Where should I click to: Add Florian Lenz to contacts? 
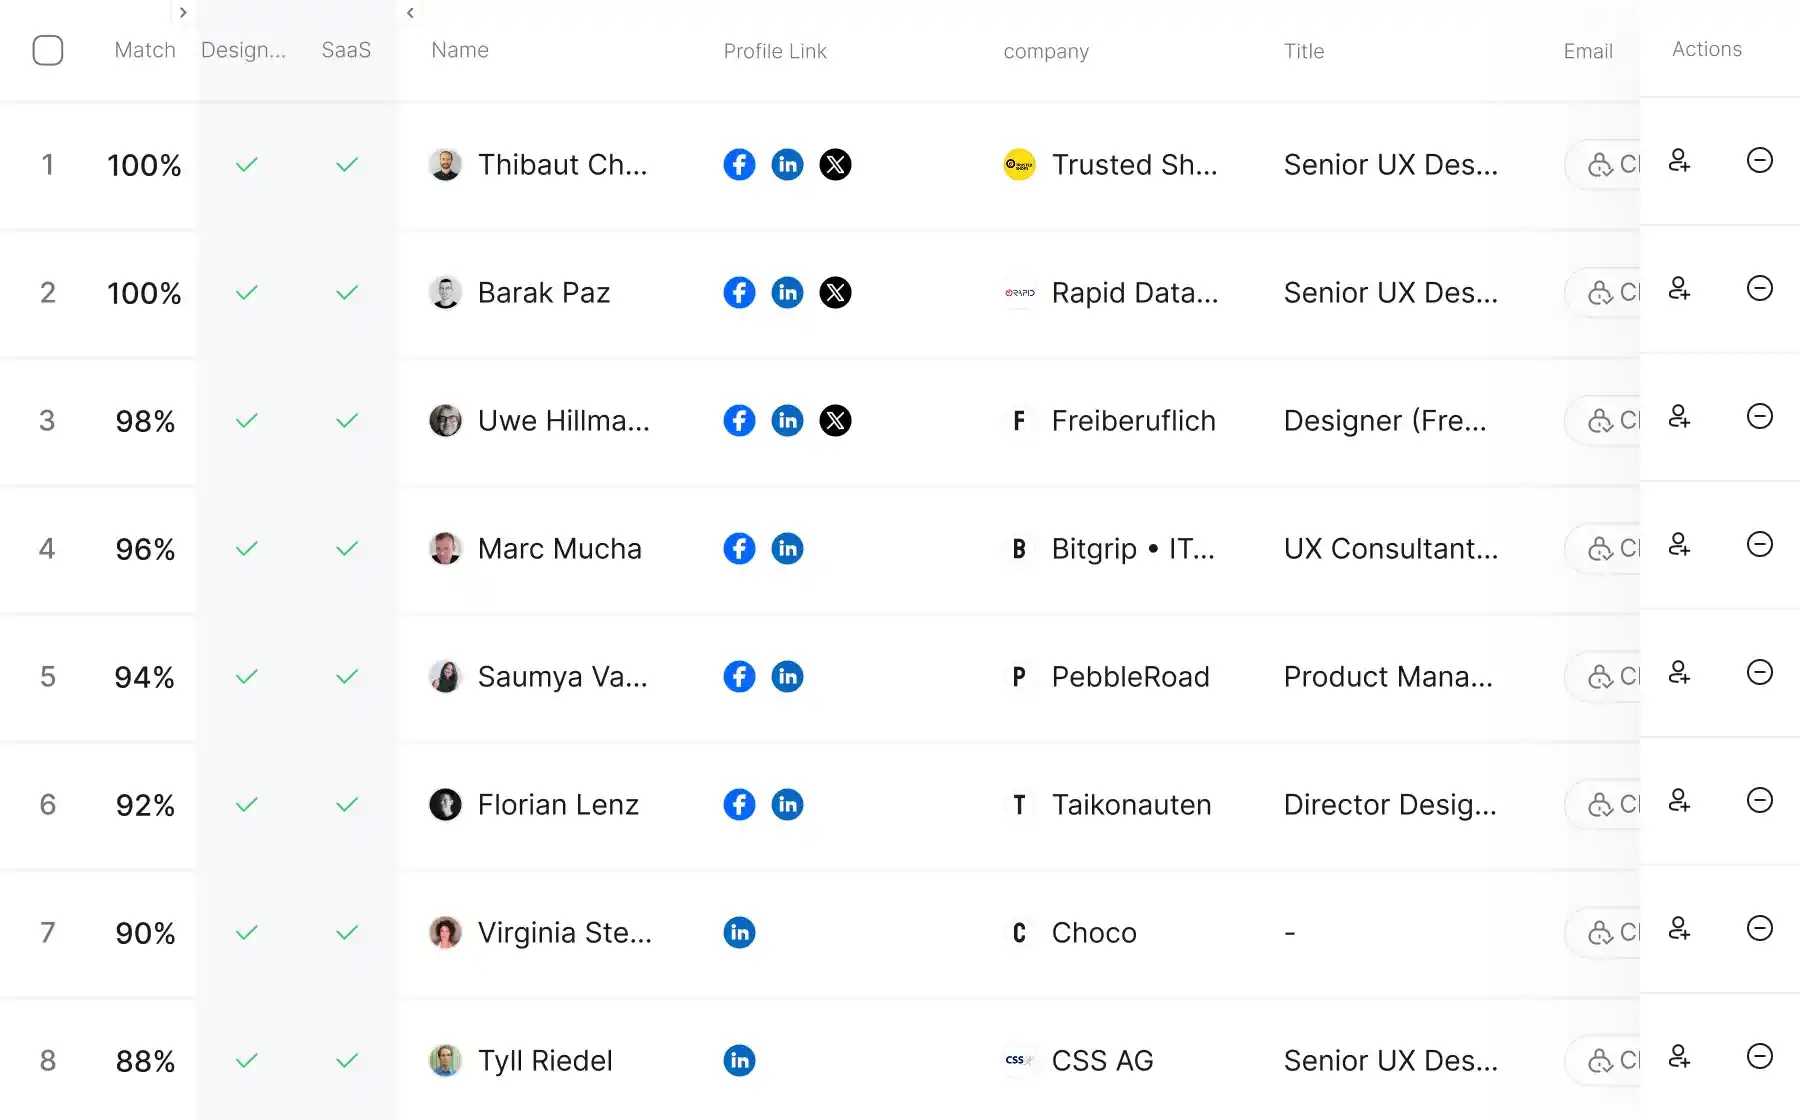pyautogui.click(x=1680, y=801)
